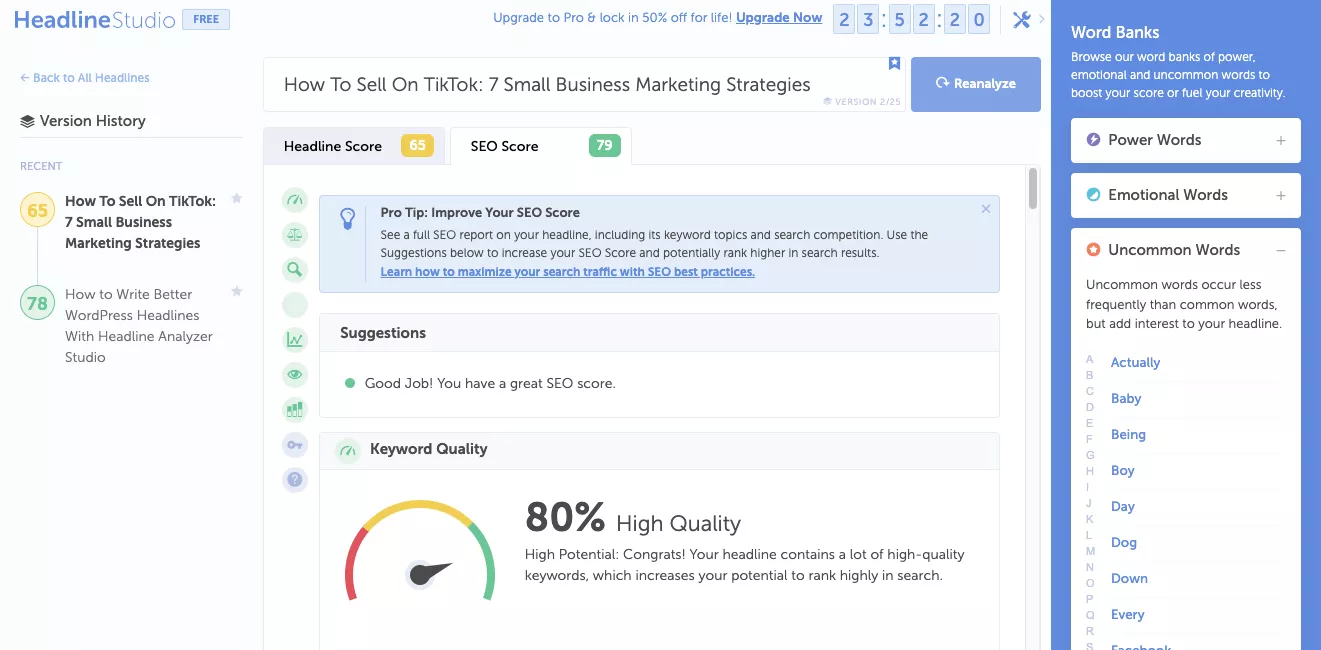Click the Reanalyze button
This screenshot has height=650, width=1321.
pyautogui.click(x=976, y=84)
